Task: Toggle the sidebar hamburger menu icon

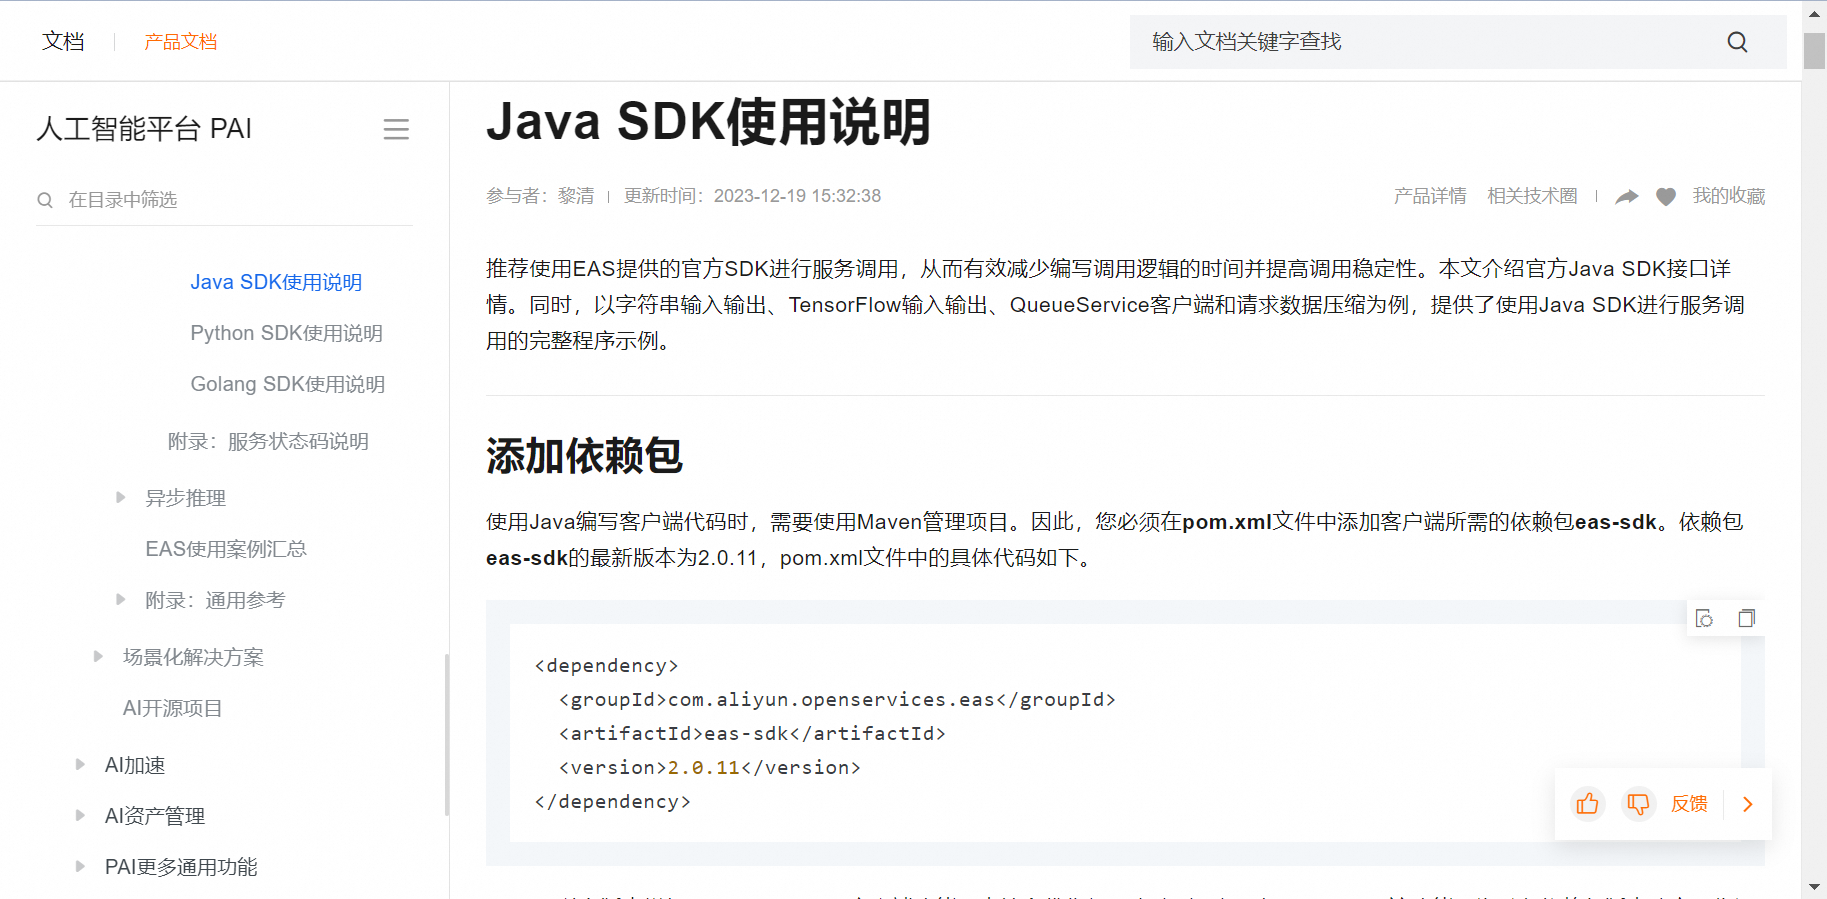Action: [396, 129]
